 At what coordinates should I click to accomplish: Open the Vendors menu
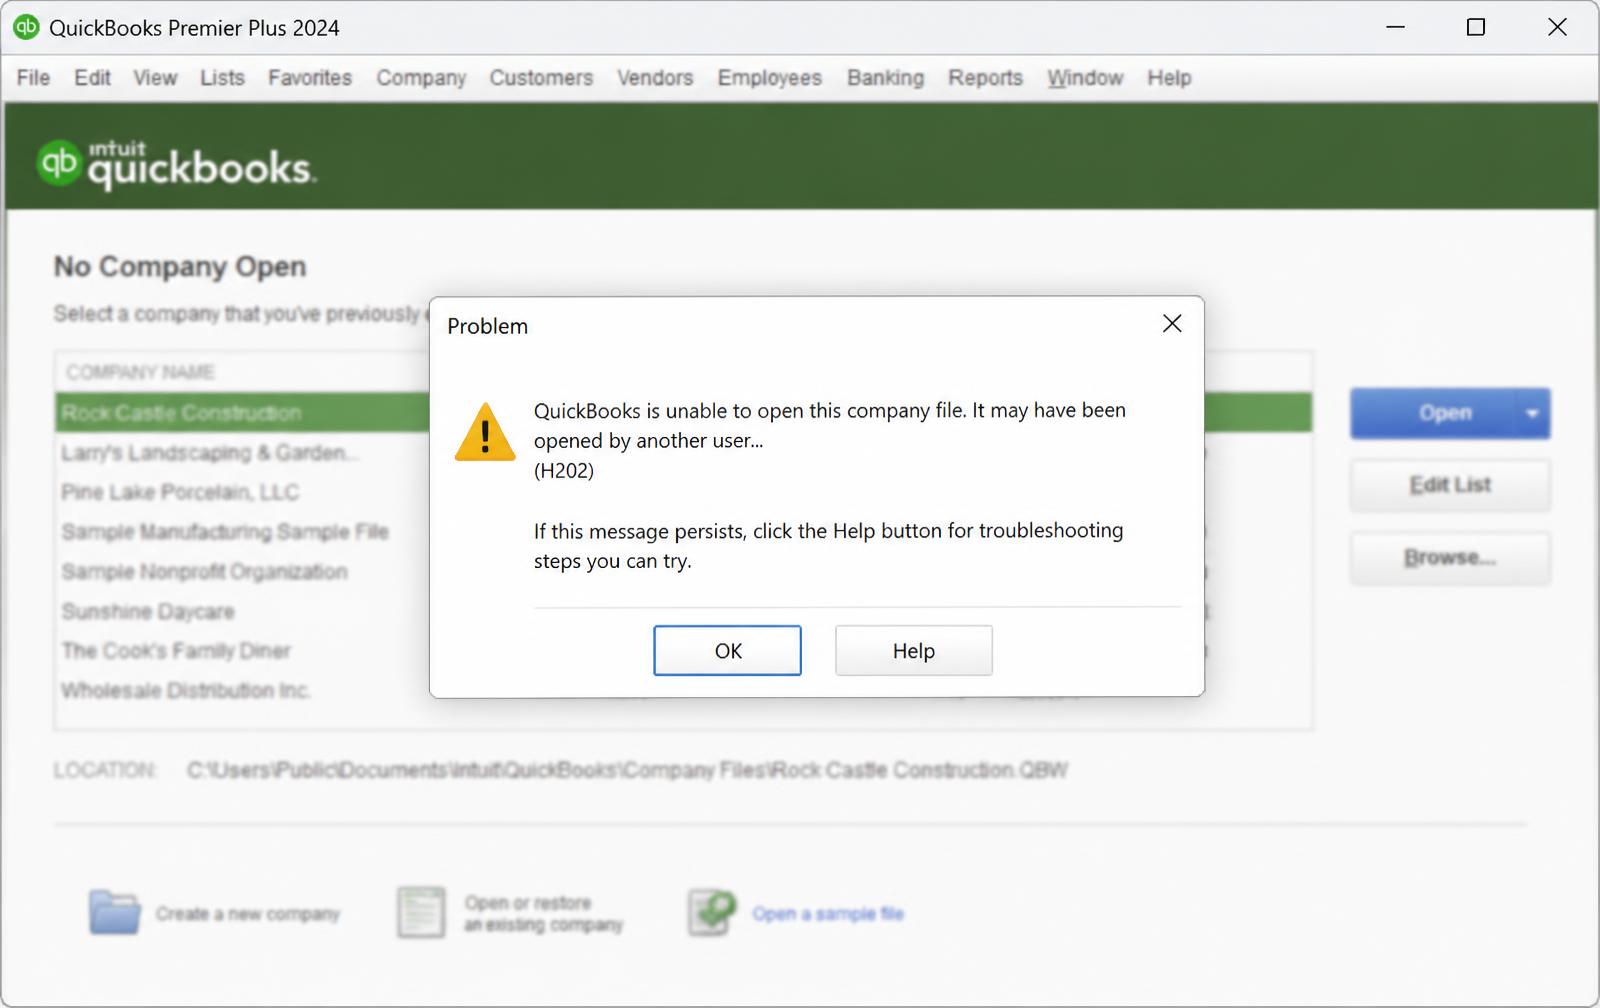point(655,78)
